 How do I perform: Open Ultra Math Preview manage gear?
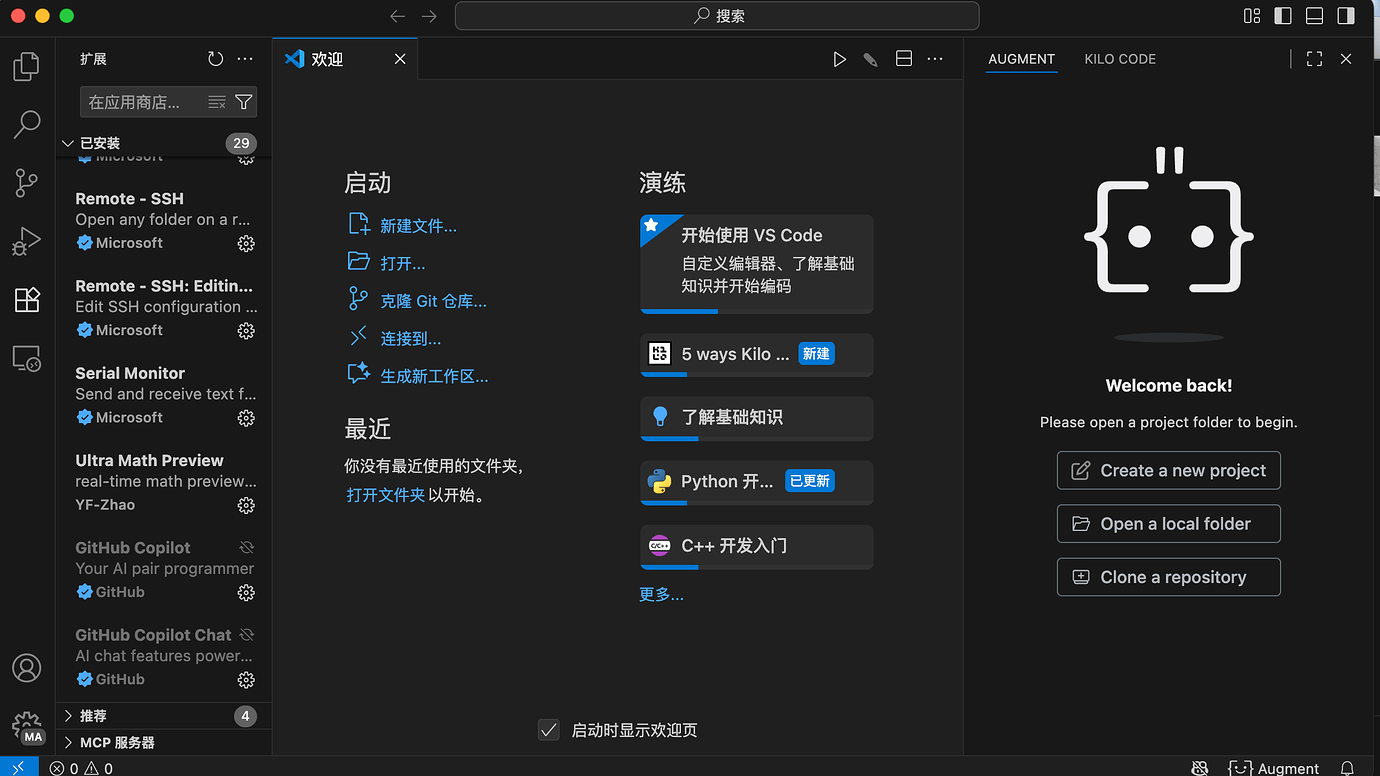pyautogui.click(x=246, y=506)
